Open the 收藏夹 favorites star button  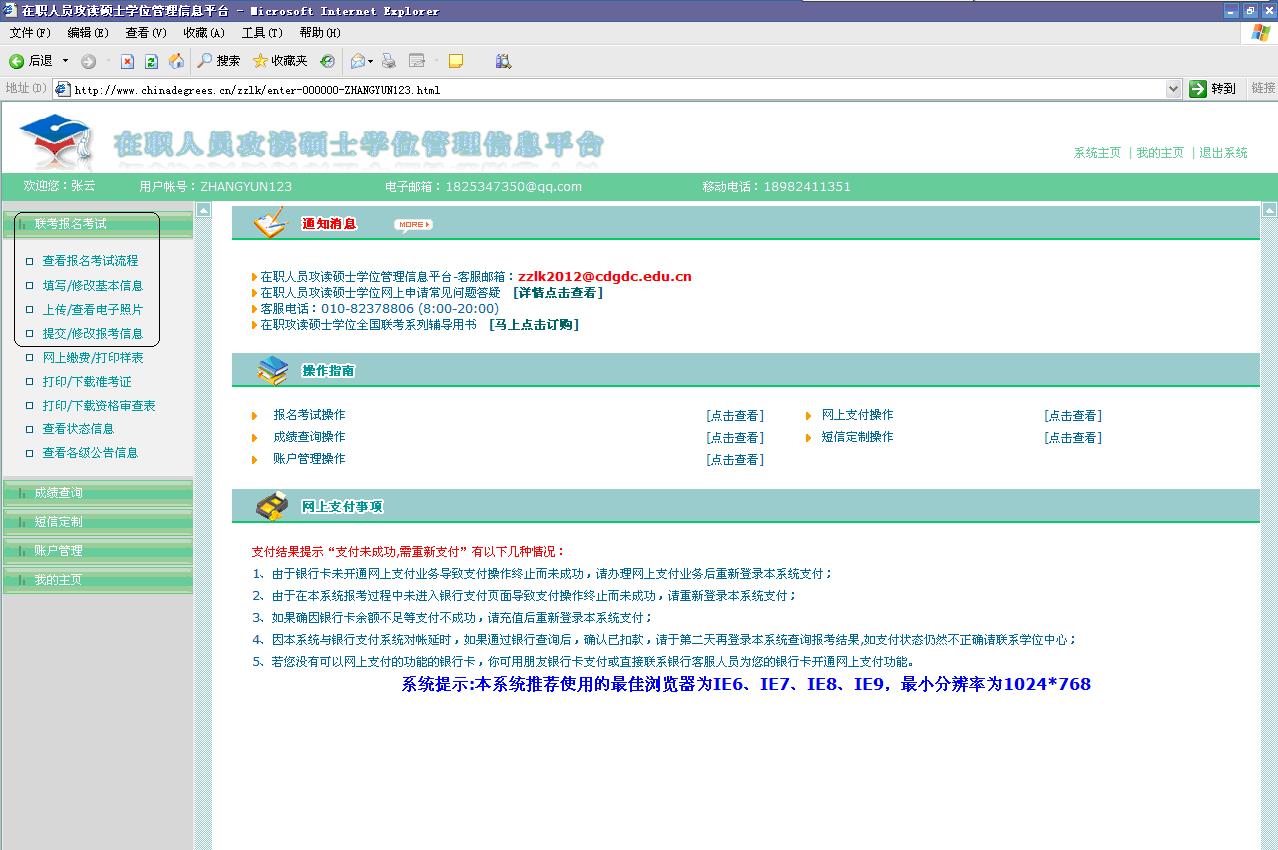pos(280,61)
